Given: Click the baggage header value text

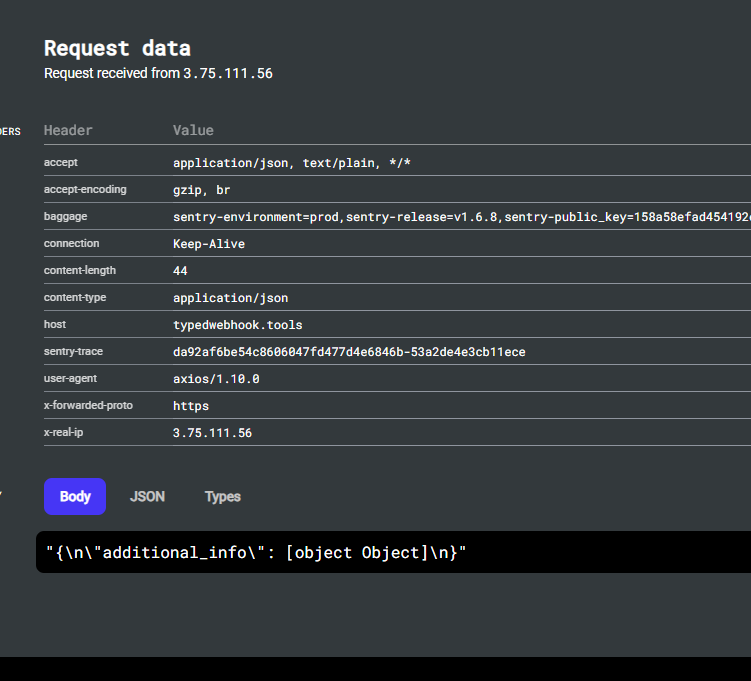Looking at the screenshot, I should (460, 216).
